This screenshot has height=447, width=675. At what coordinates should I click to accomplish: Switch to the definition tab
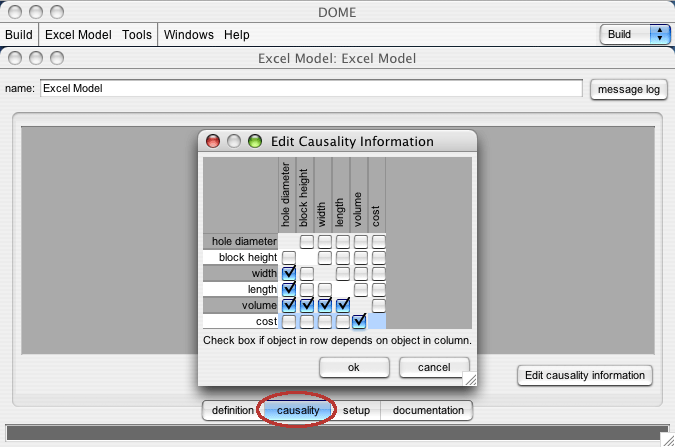coord(232,410)
